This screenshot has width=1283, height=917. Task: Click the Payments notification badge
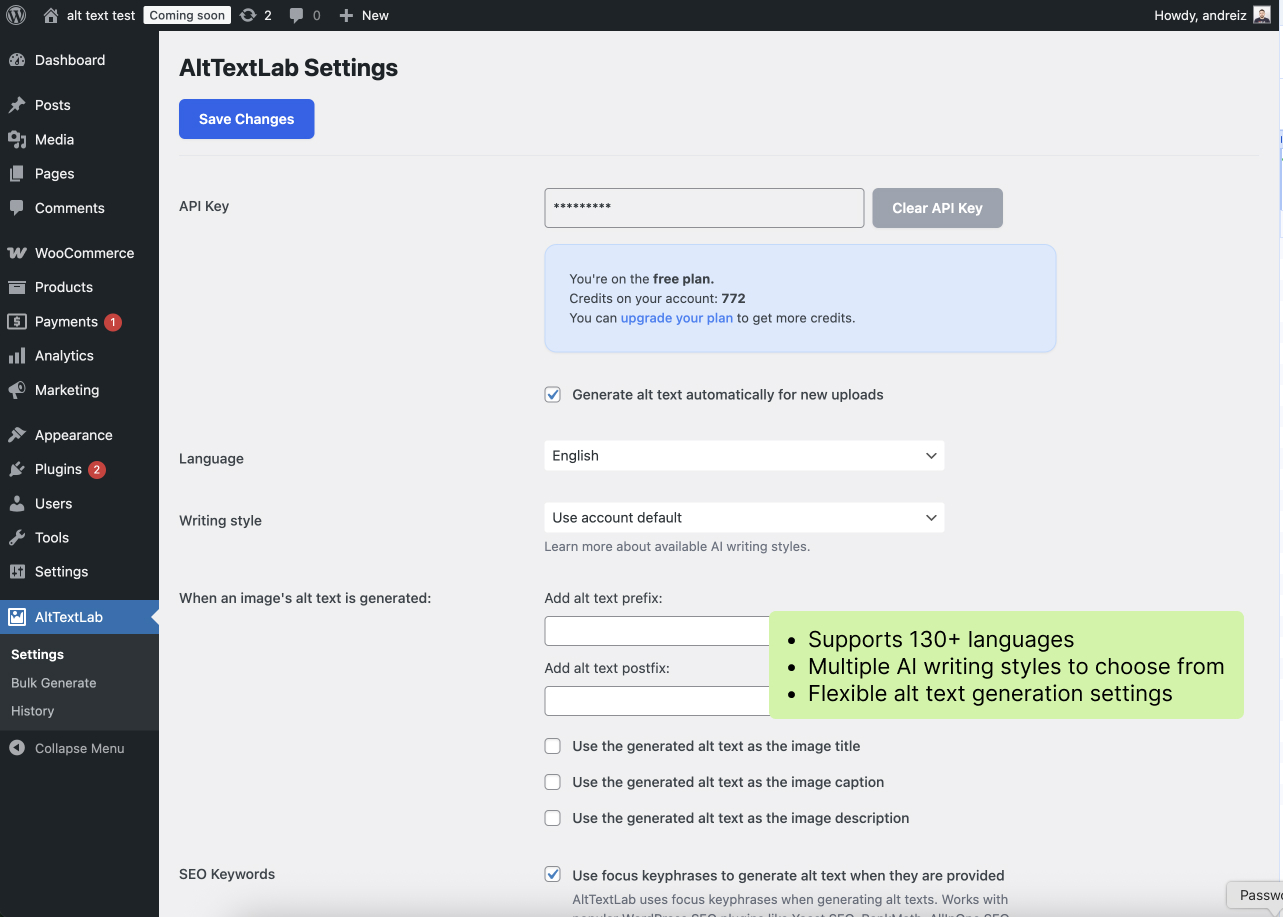pyautogui.click(x=113, y=322)
